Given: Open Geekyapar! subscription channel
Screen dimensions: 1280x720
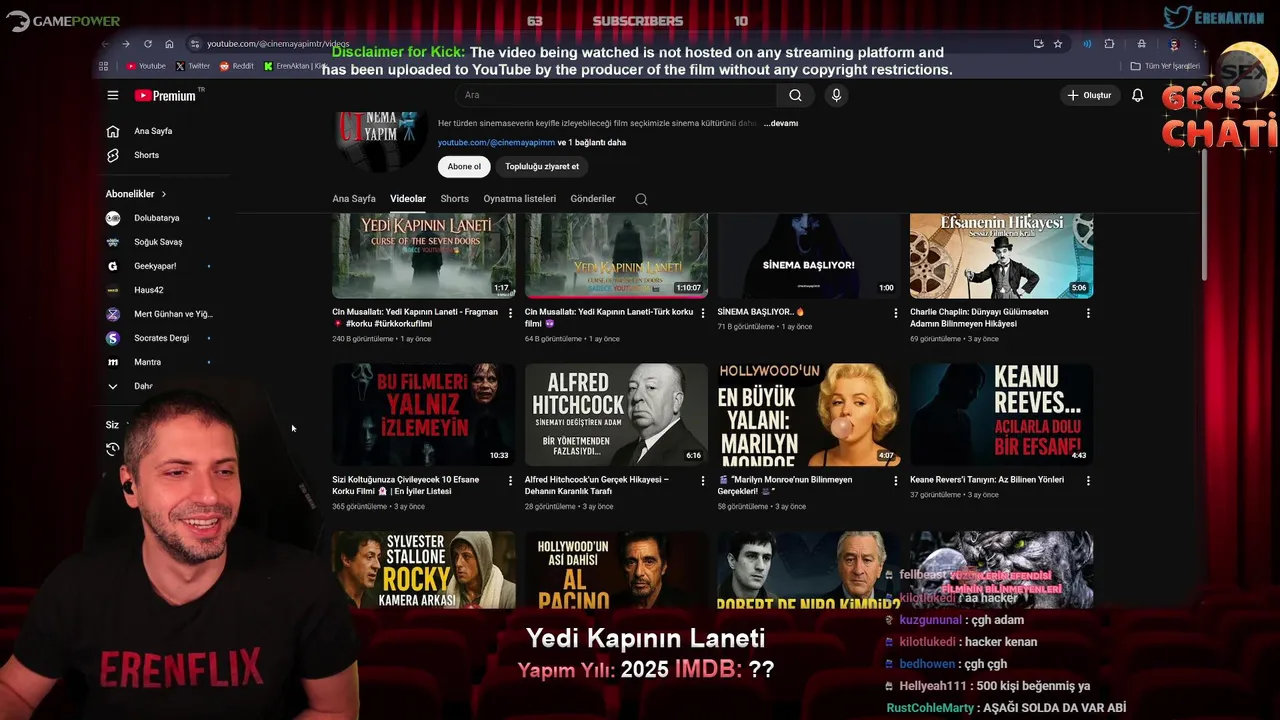Looking at the screenshot, I should click(x=160, y=266).
